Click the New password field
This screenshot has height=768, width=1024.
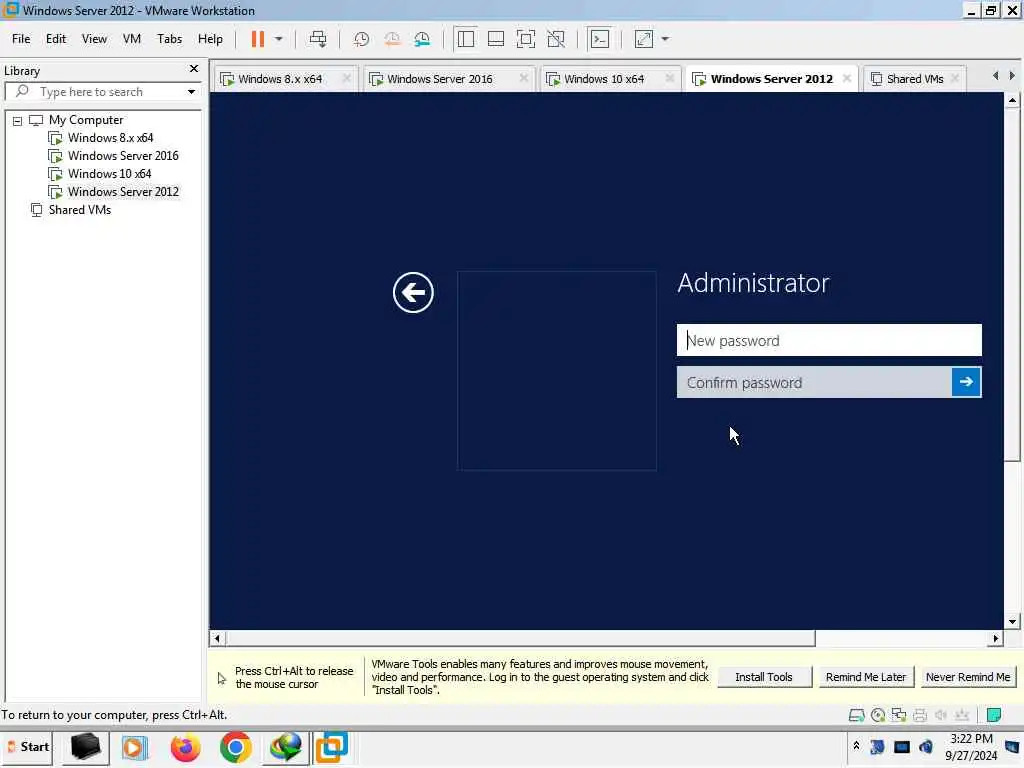point(829,340)
